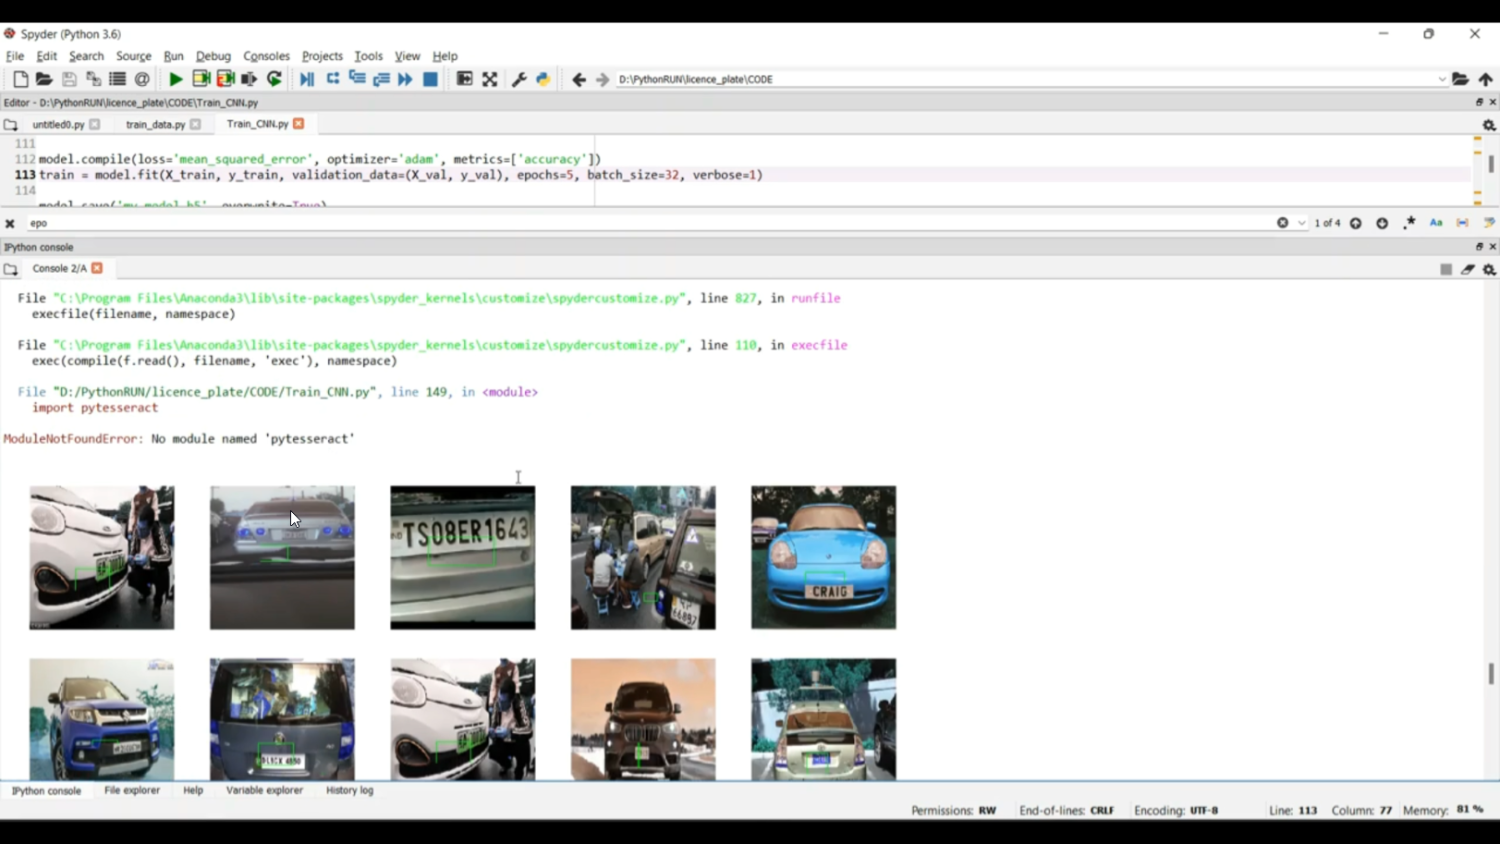
Task: Remove all variables with the eraser icon
Action: pyautogui.click(x=1468, y=269)
